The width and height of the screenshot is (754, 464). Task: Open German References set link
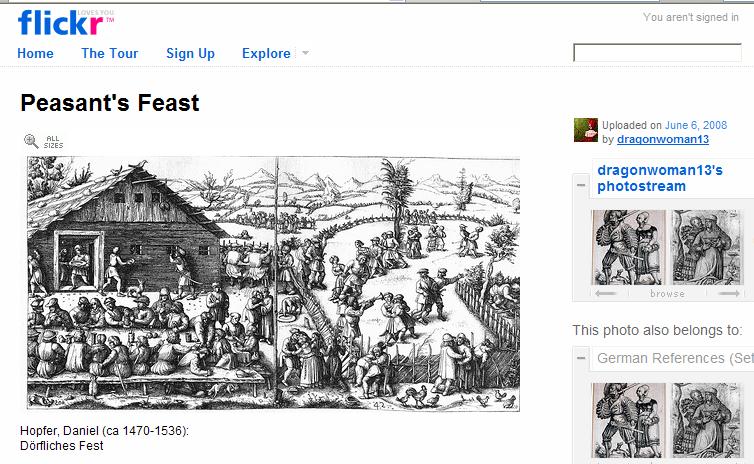coord(675,358)
